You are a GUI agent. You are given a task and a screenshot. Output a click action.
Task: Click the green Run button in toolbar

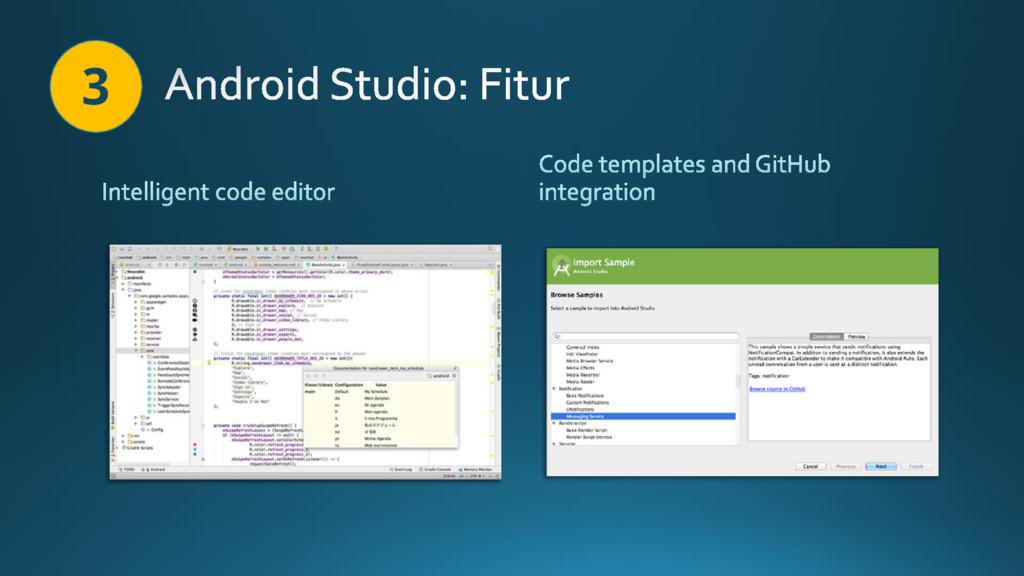pyautogui.click(x=258, y=249)
